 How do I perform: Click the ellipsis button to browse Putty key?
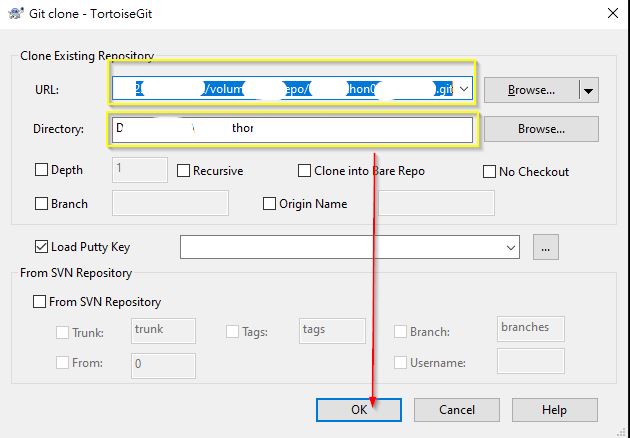point(546,247)
